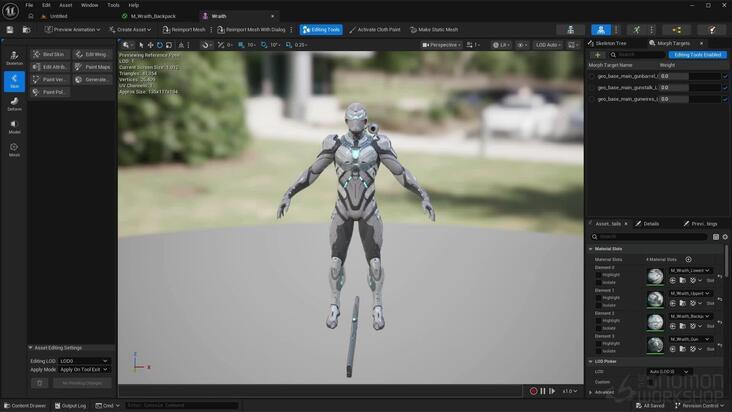Toggle Isolate checkbox for Element 0

pyautogui.click(x=598, y=282)
